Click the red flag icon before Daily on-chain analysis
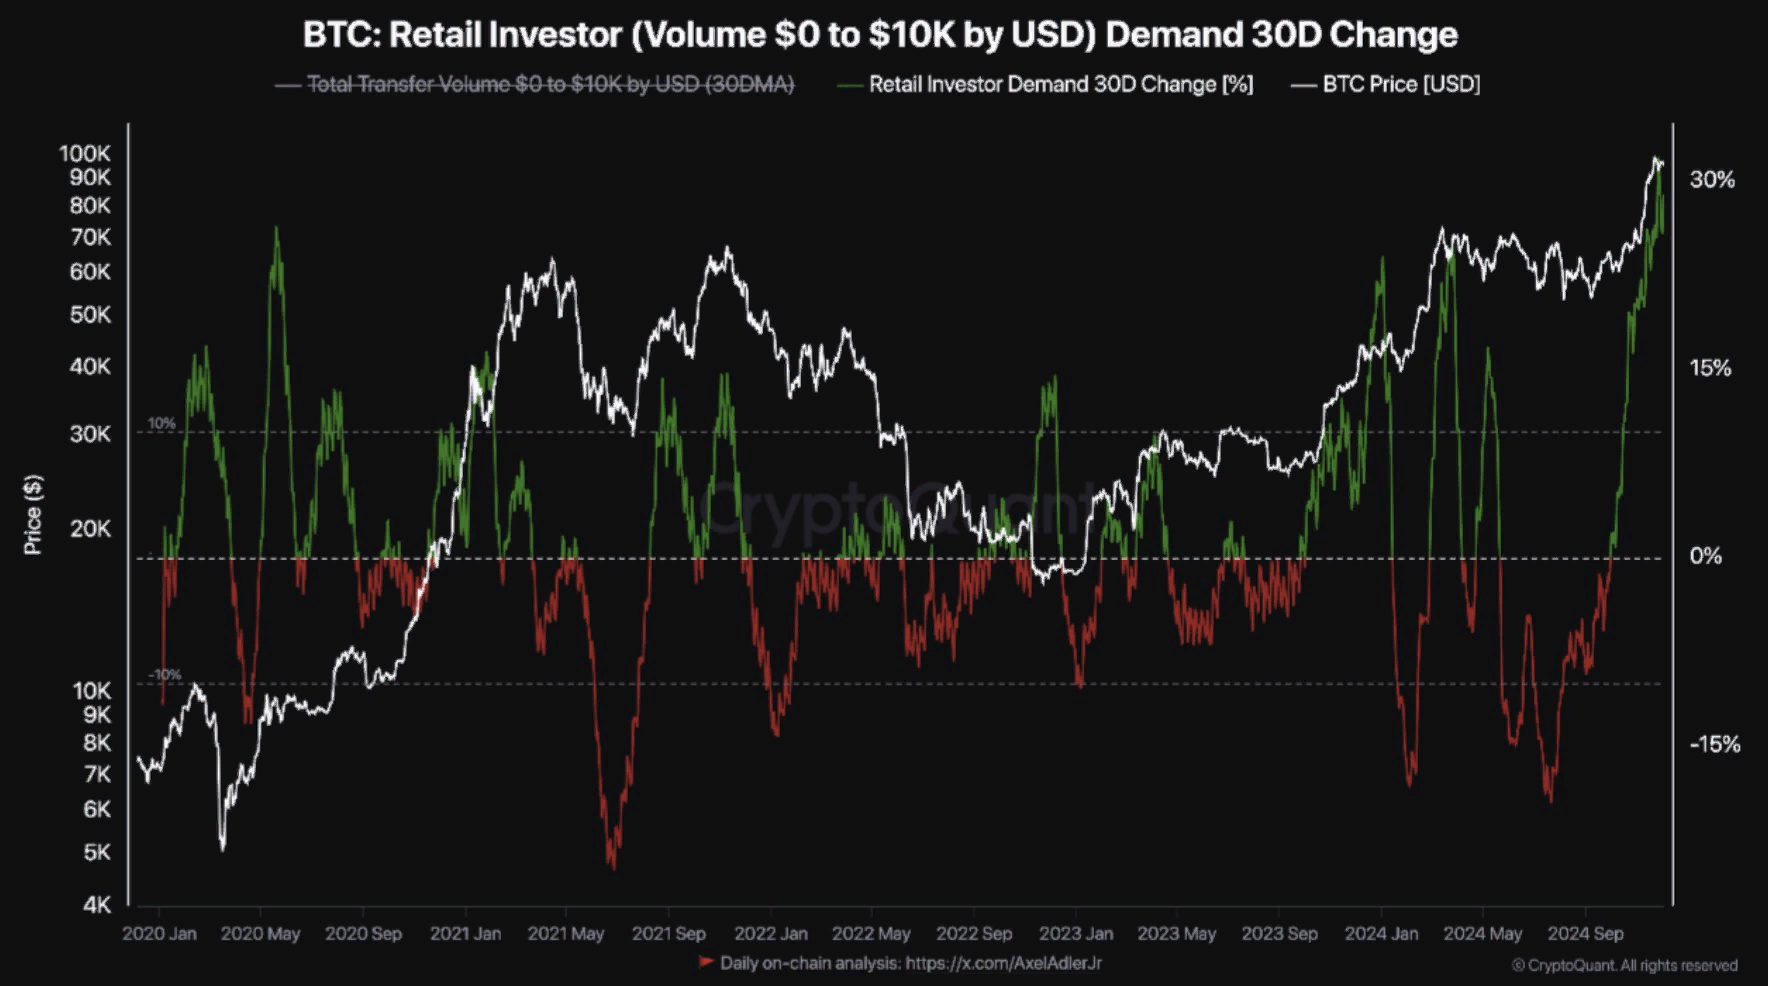Image resolution: width=1768 pixels, height=986 pixels. (x=705, y=962)
